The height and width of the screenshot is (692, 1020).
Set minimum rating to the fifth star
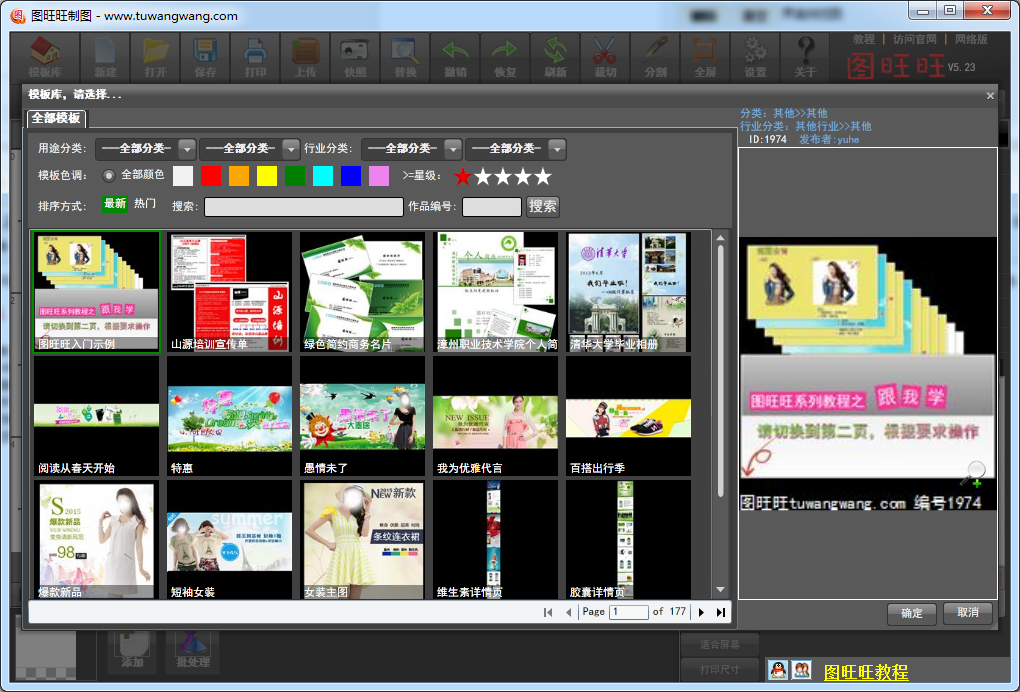543,176
